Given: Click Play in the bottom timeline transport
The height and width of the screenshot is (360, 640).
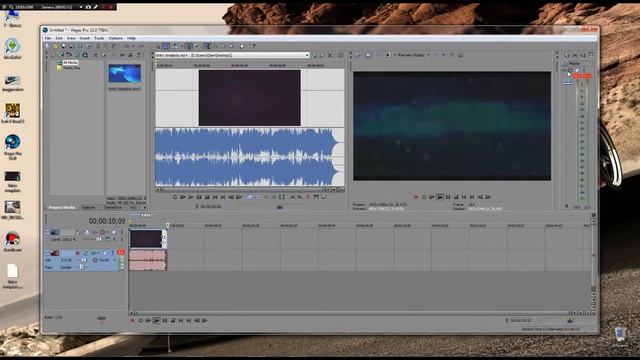Looking at the screenshot, I should (x=156, y=321).
